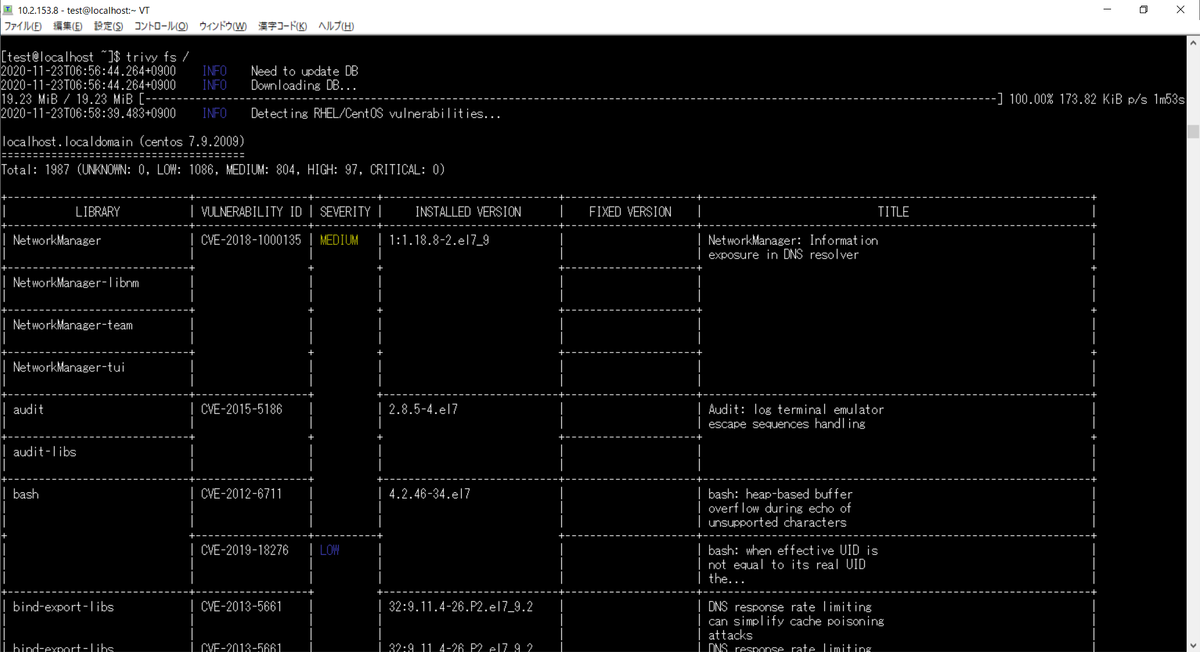The image size is (1200, 652).
Task: Click 'bash: heap-based buffer' title text
Action: coord(780,494)
